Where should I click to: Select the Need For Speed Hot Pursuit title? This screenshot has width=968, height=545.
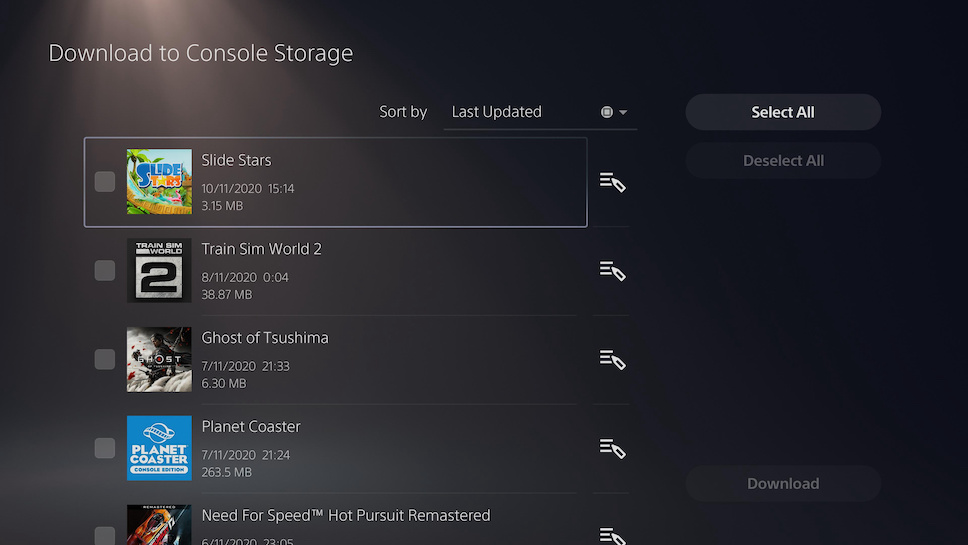[x=346, y=516]
